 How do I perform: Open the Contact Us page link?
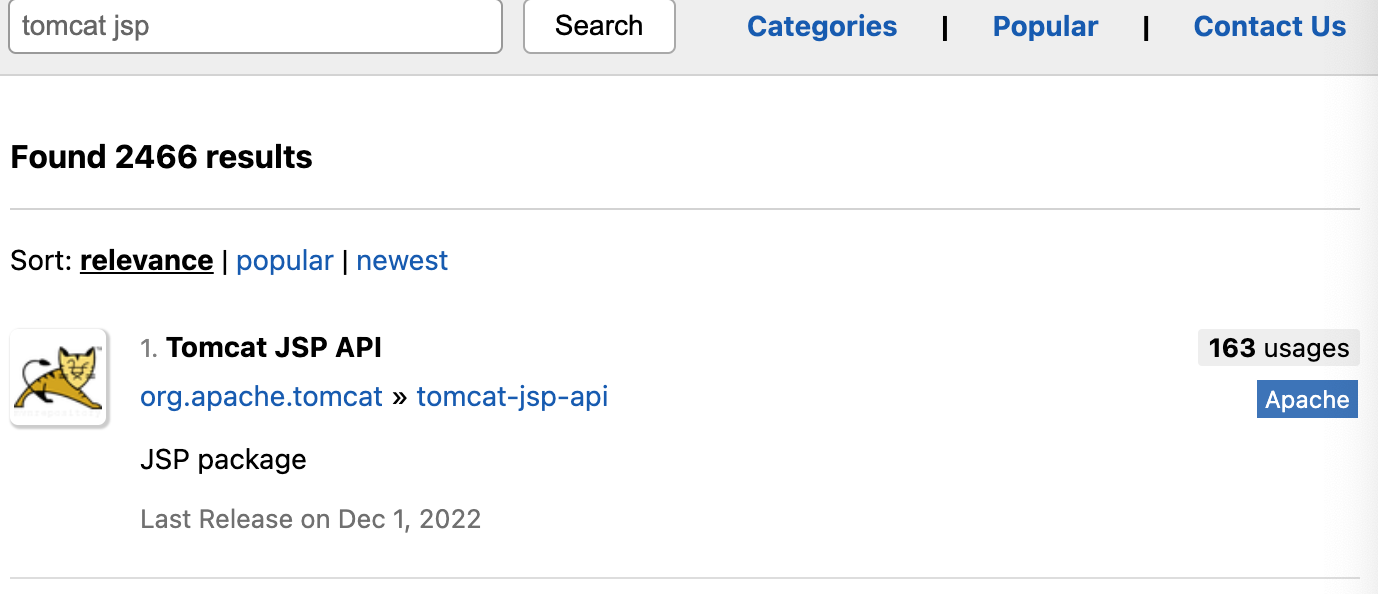[x=1270, y=26]
